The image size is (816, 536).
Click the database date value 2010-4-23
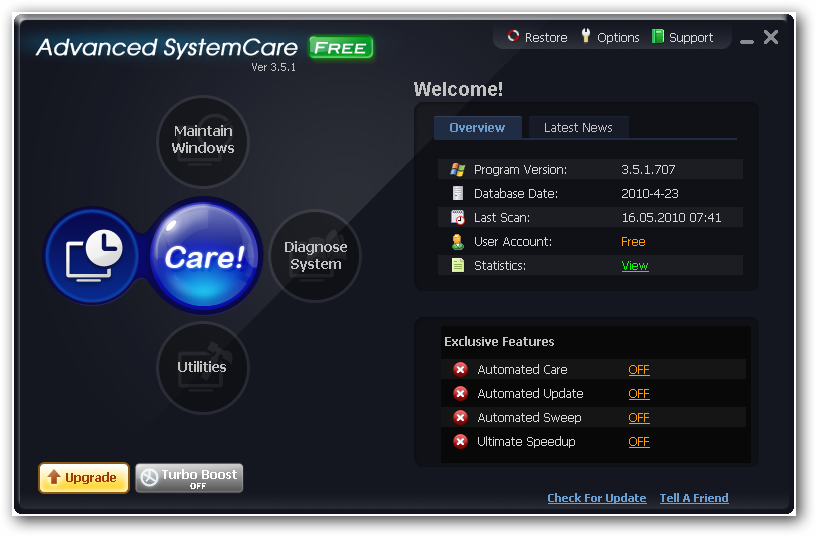click(x=649, y=194)
